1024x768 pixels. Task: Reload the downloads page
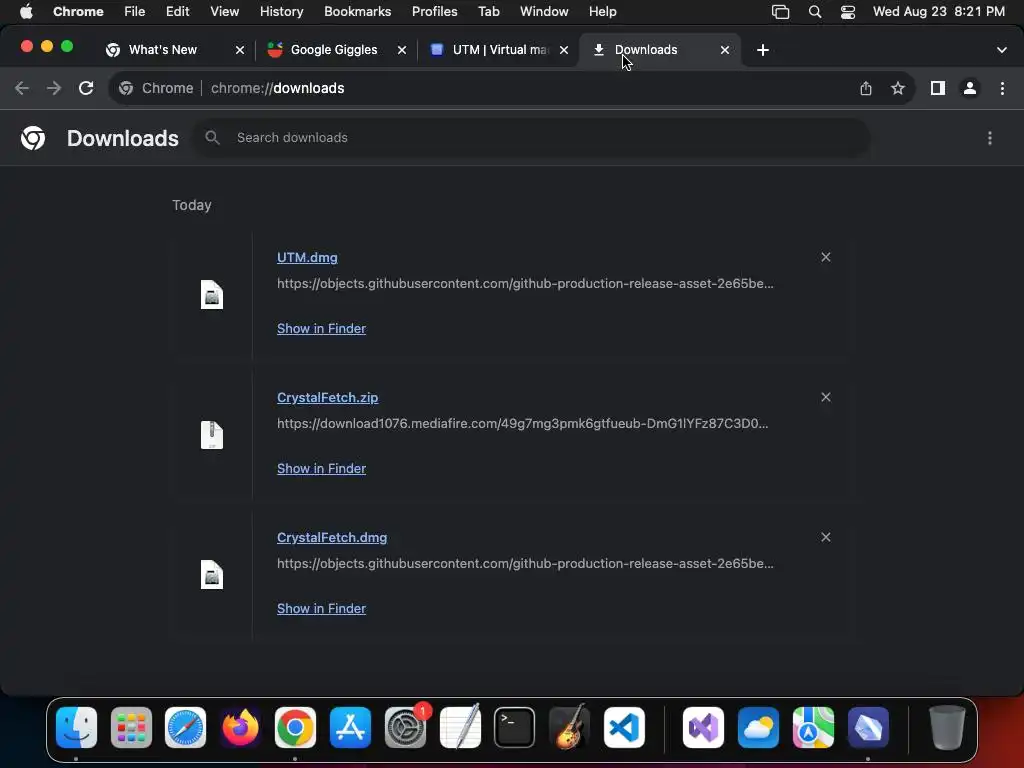coord(86,88)
